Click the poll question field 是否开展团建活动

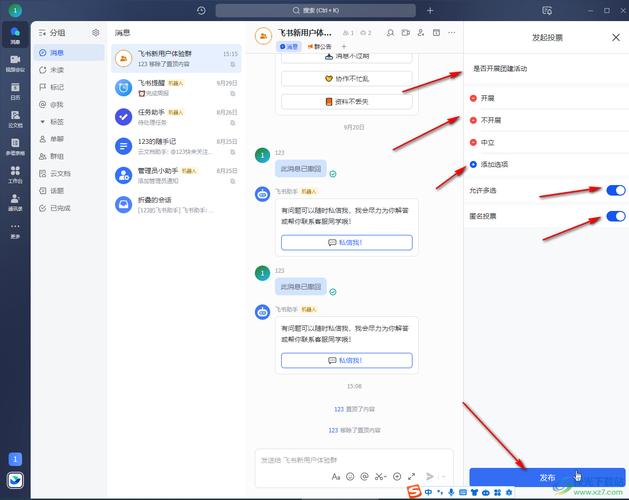pos(546,69)
